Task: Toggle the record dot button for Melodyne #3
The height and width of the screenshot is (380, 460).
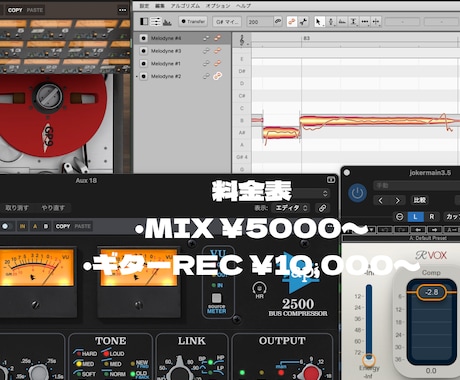Action: tap(144, 51)
